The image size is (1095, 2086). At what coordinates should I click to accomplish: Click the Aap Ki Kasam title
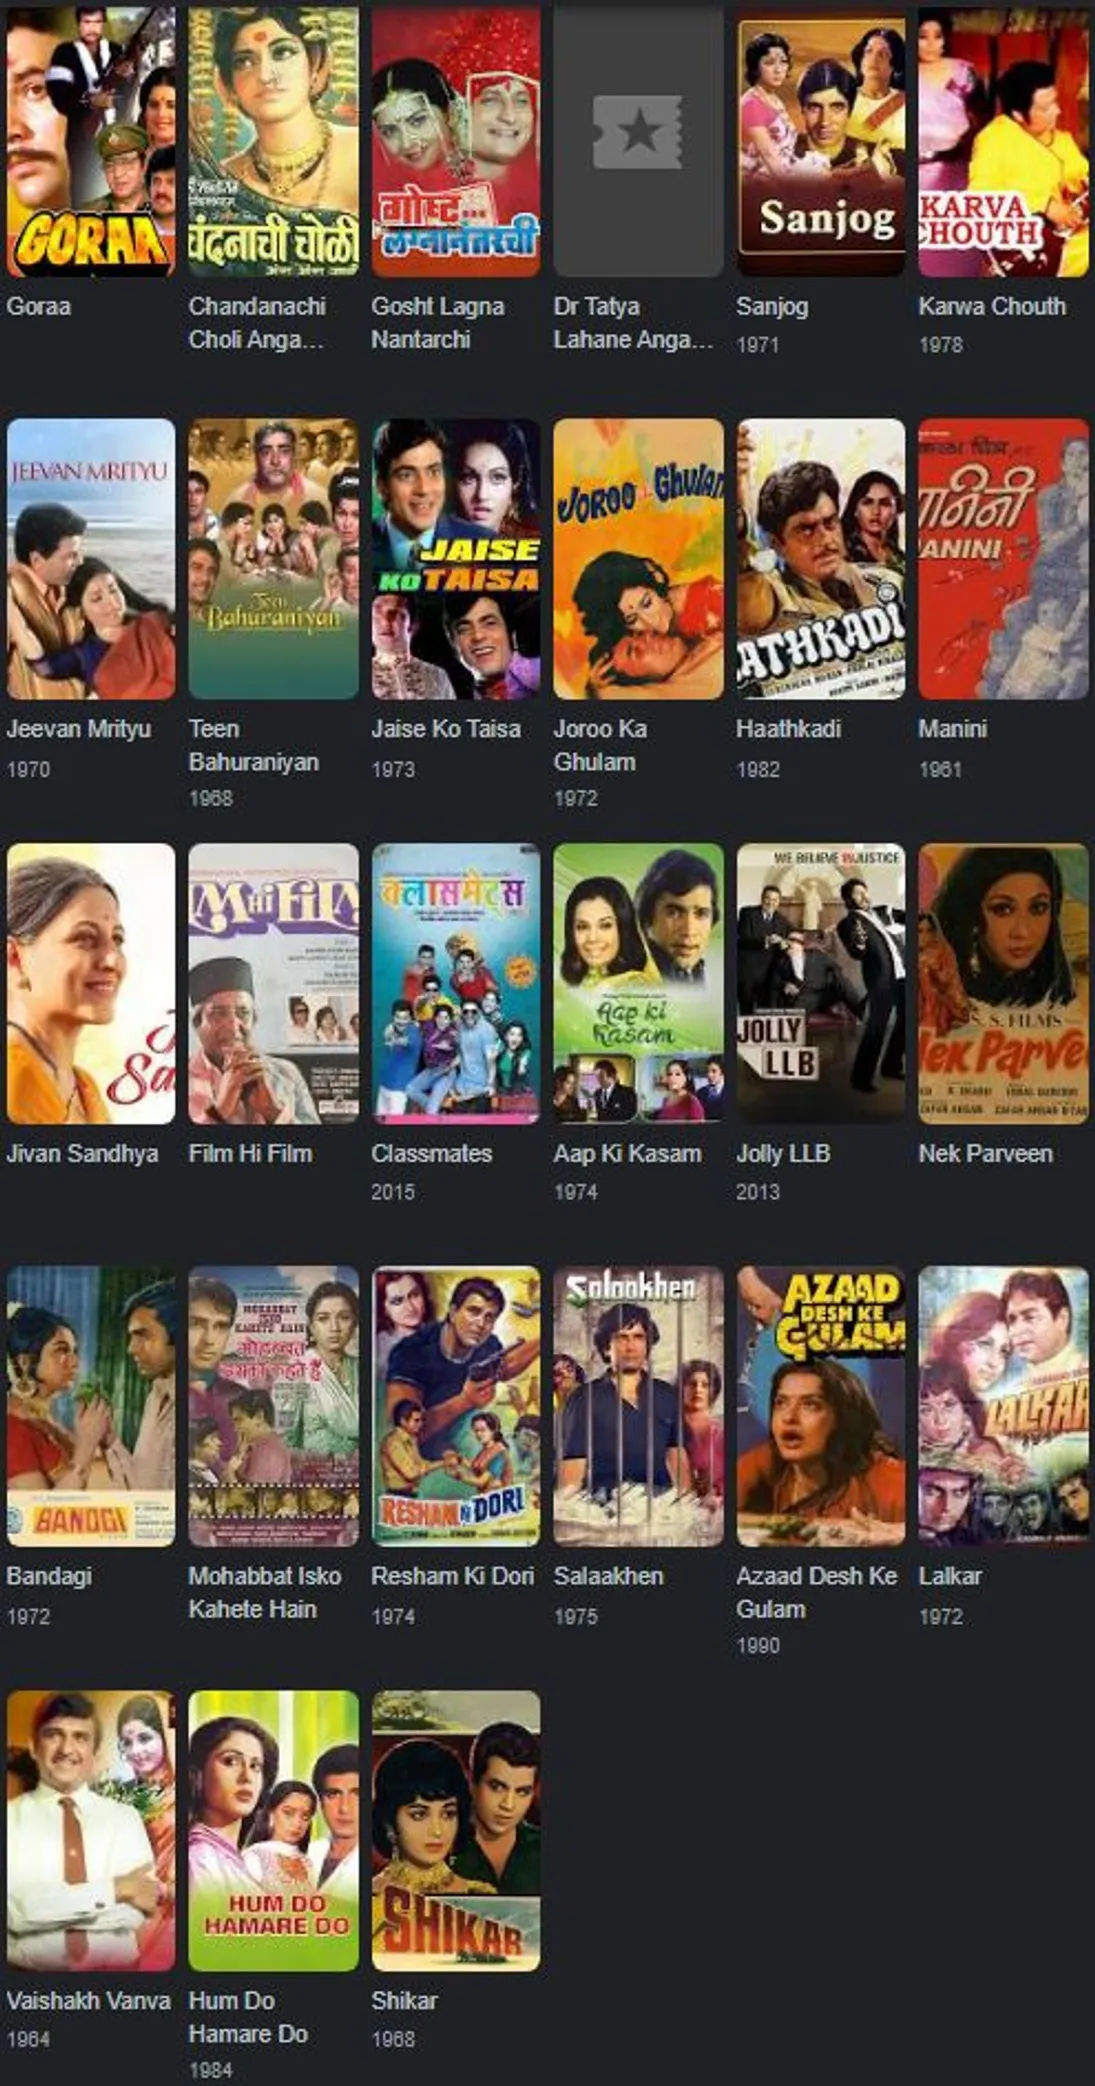click(x=627, y=1153)
